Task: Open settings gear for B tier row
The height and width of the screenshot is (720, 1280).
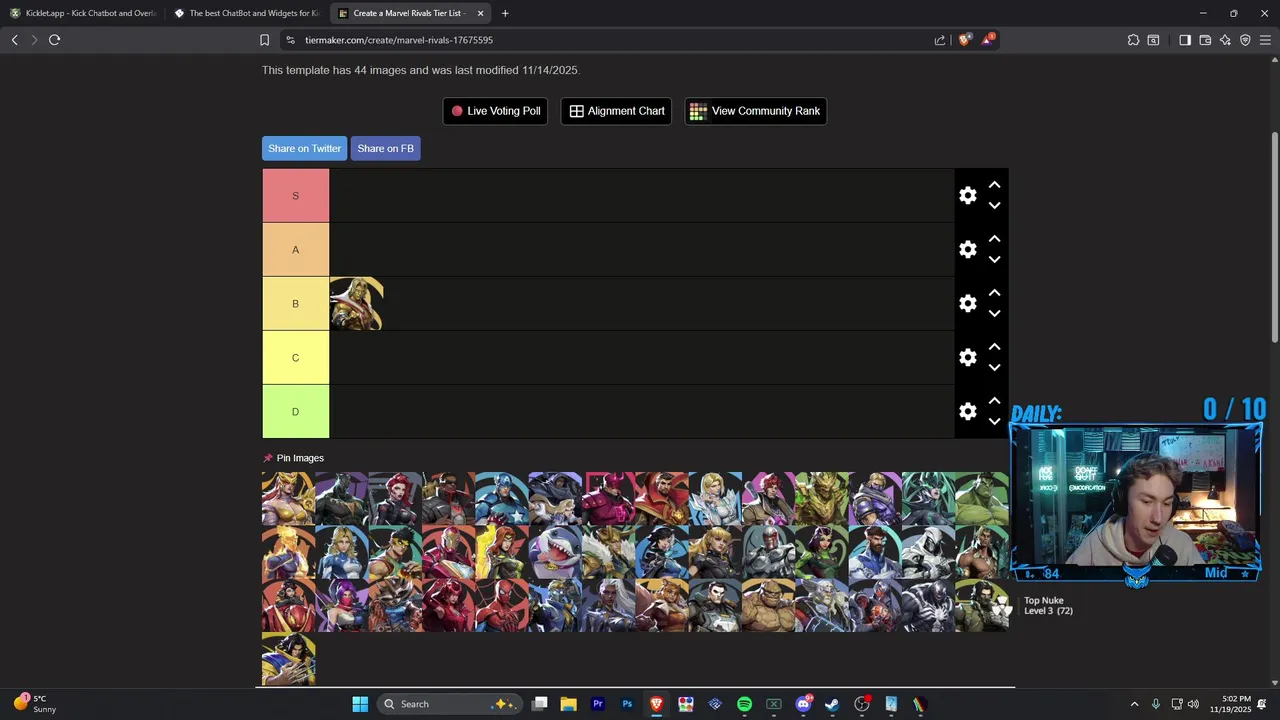Action: [x=967, y=304]
